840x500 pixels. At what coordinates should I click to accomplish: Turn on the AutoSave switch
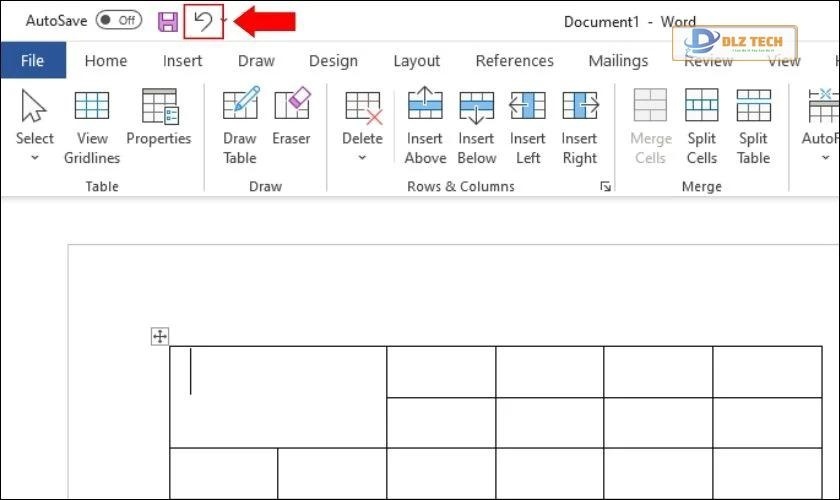119,21
